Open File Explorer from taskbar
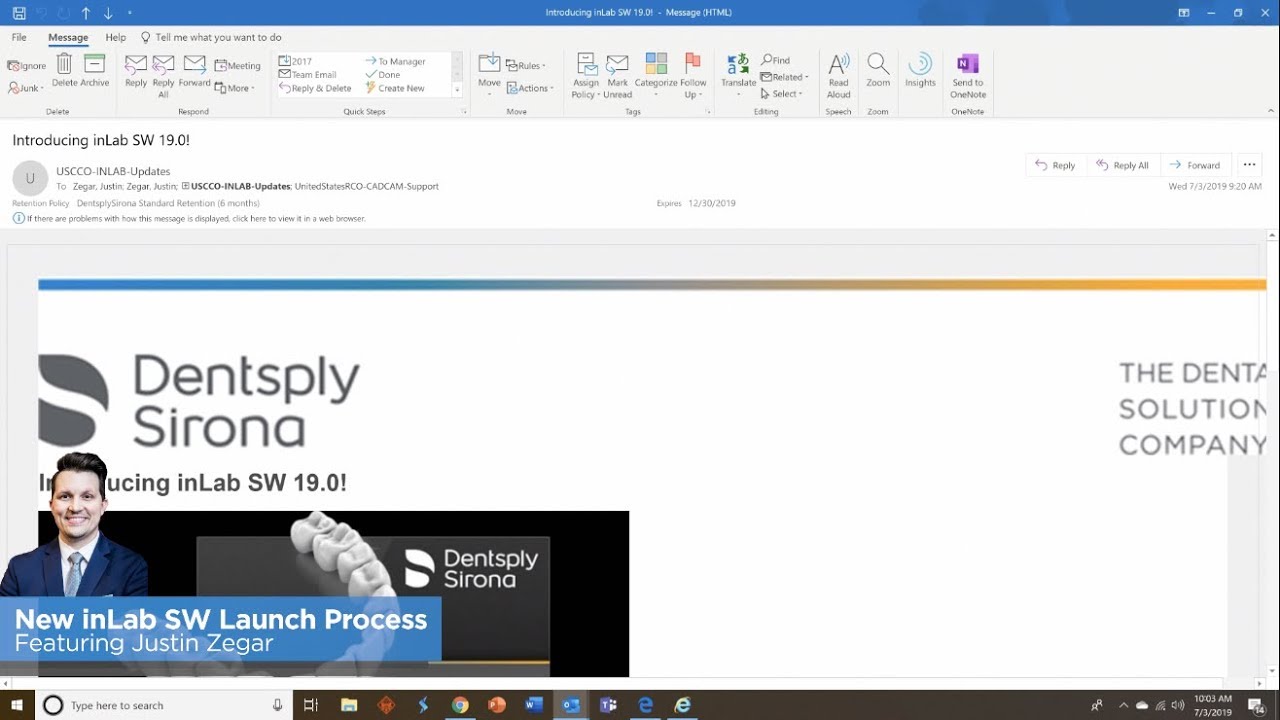The width and height of the screenshot is (1280, 720). pos(349,705)
